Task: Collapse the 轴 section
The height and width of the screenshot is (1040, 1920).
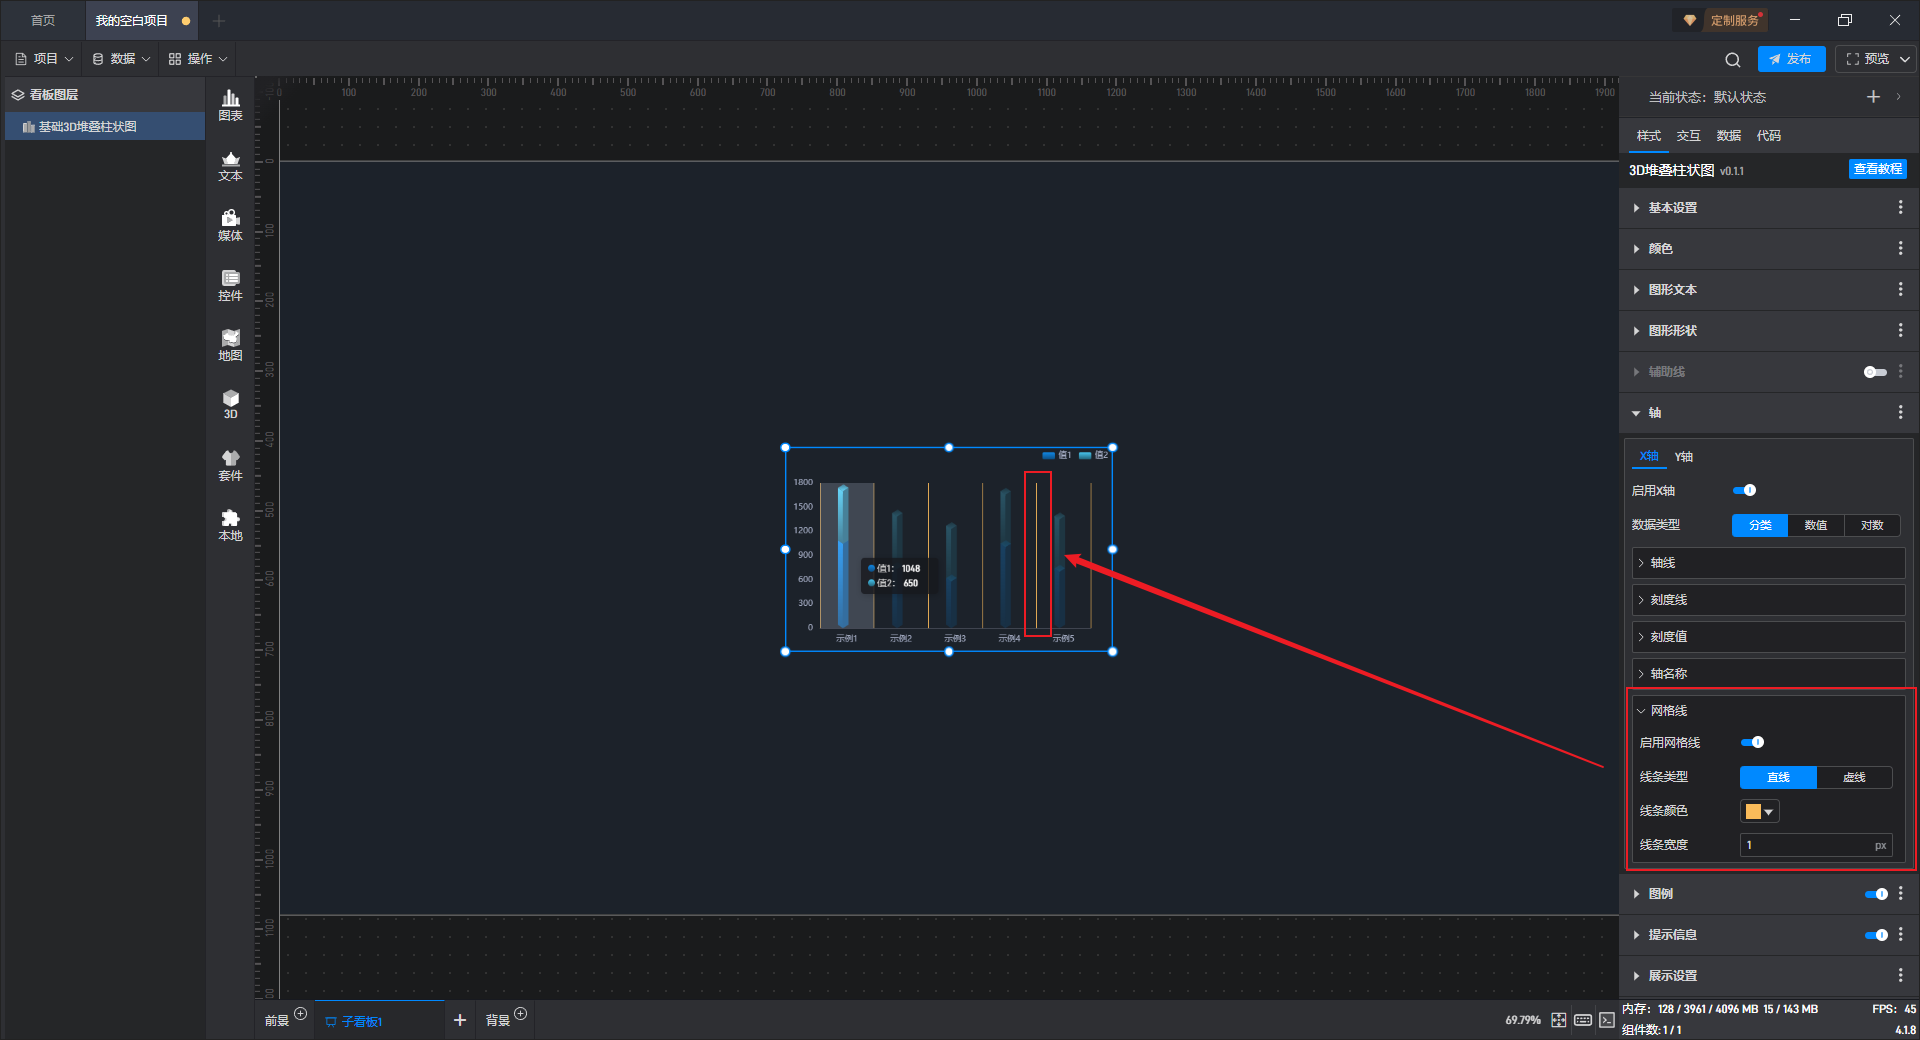Action: point(1636,413)
